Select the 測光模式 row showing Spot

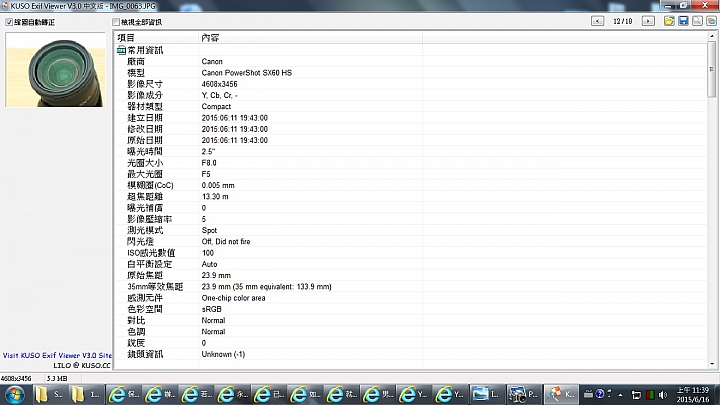411,230
